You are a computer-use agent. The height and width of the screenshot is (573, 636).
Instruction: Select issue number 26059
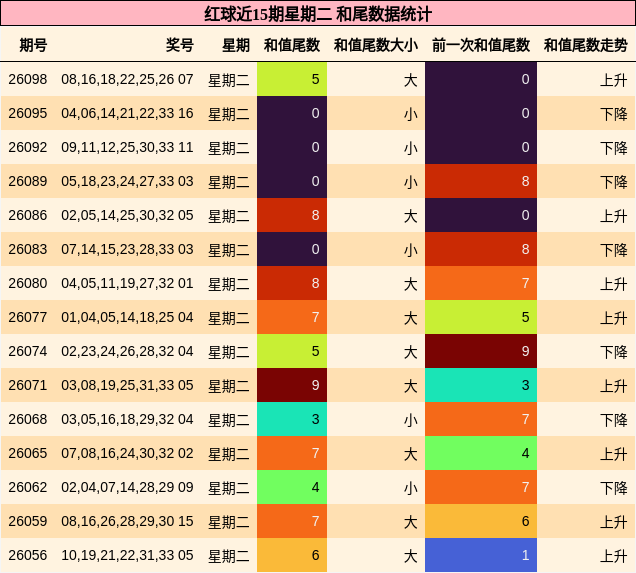(x=28, y=521)
